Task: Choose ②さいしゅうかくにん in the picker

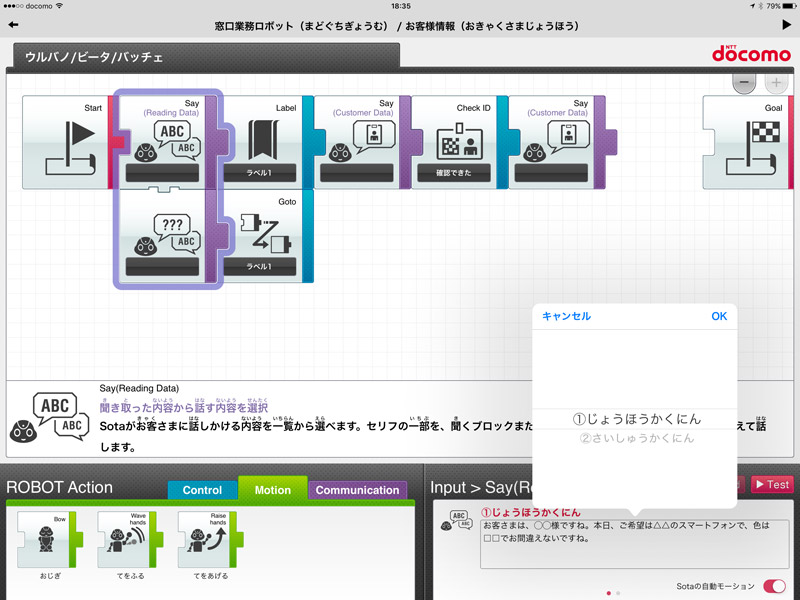Action: tap(636, 438)
